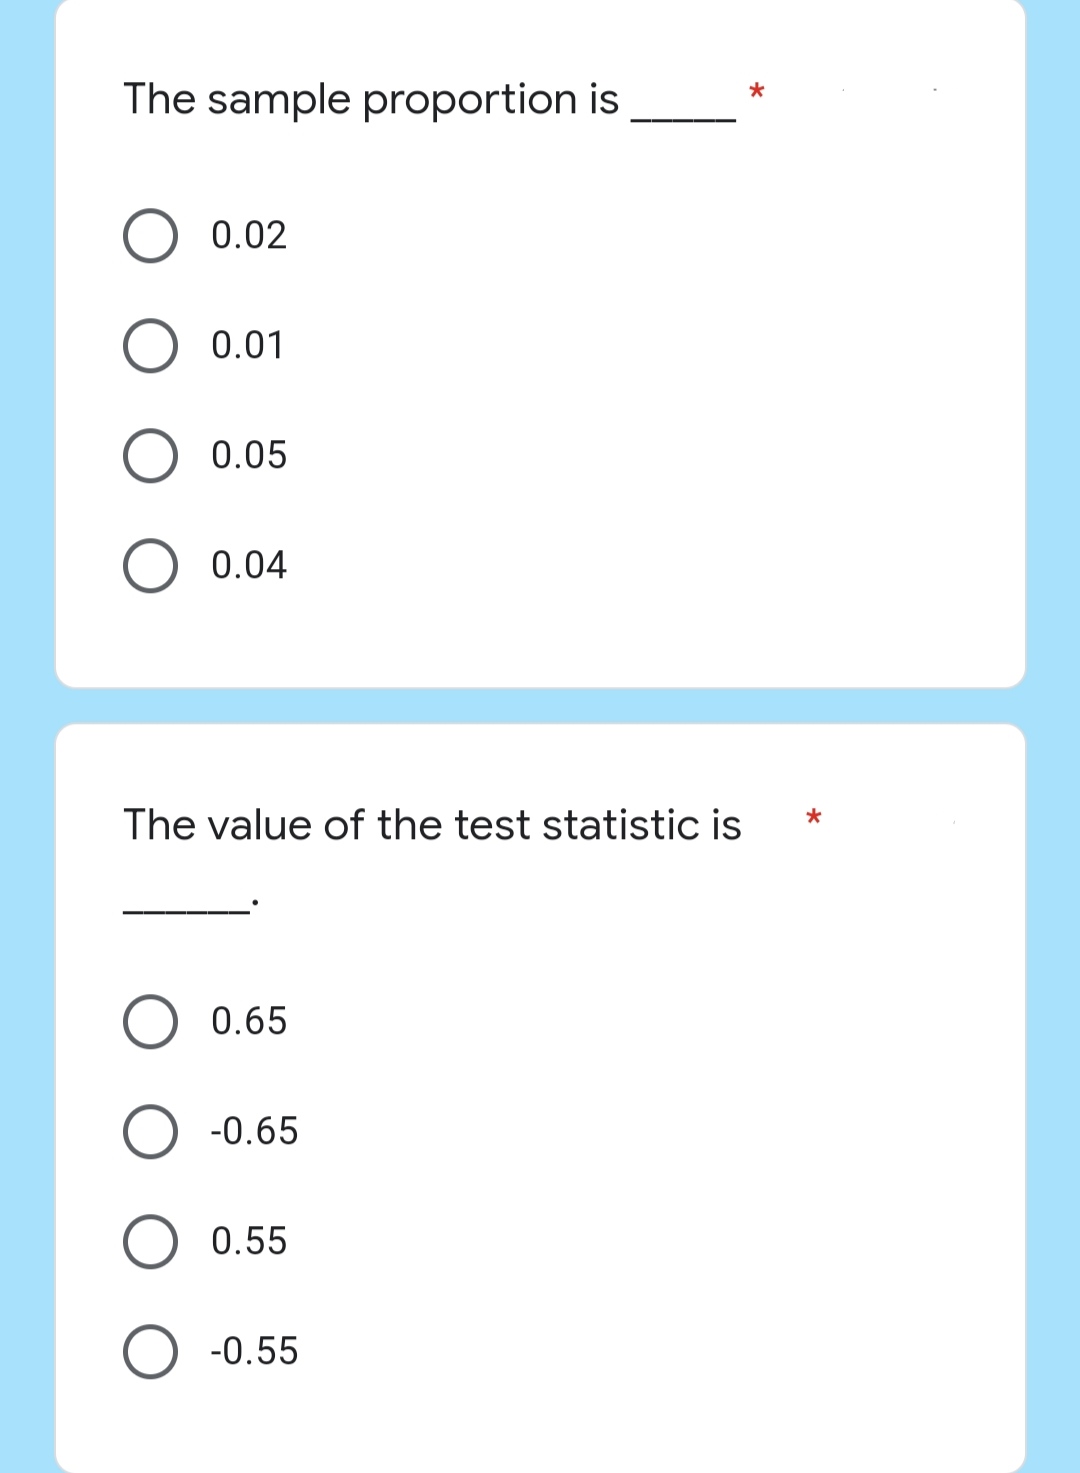Click the 0.65 option label text

(x=248, y=1022)
